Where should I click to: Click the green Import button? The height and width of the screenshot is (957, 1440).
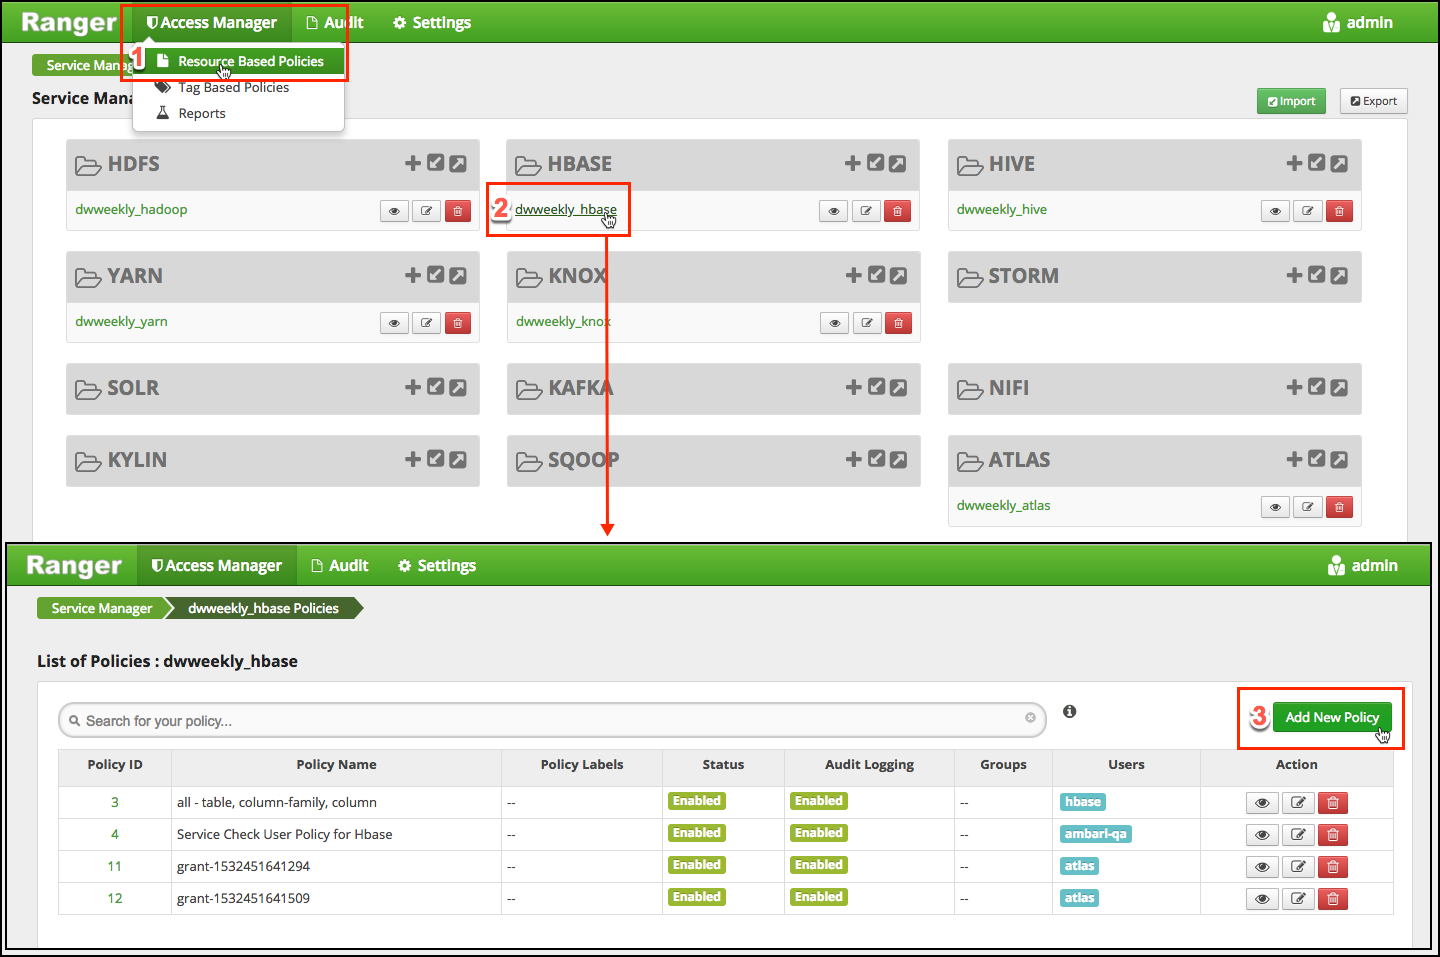pyautogui.click(x=1291, y=101)
